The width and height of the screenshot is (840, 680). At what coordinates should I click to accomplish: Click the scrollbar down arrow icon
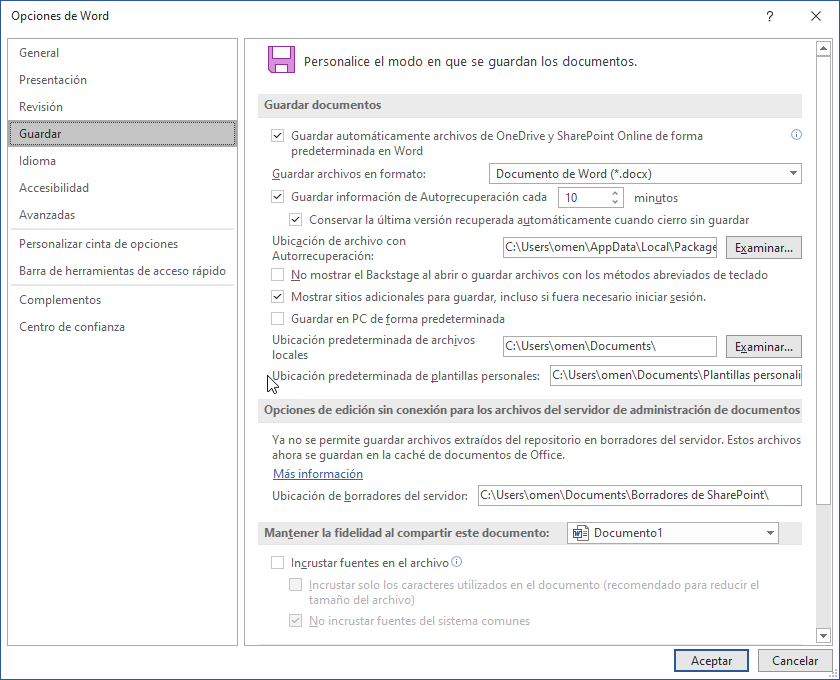[x=824, y=634]
